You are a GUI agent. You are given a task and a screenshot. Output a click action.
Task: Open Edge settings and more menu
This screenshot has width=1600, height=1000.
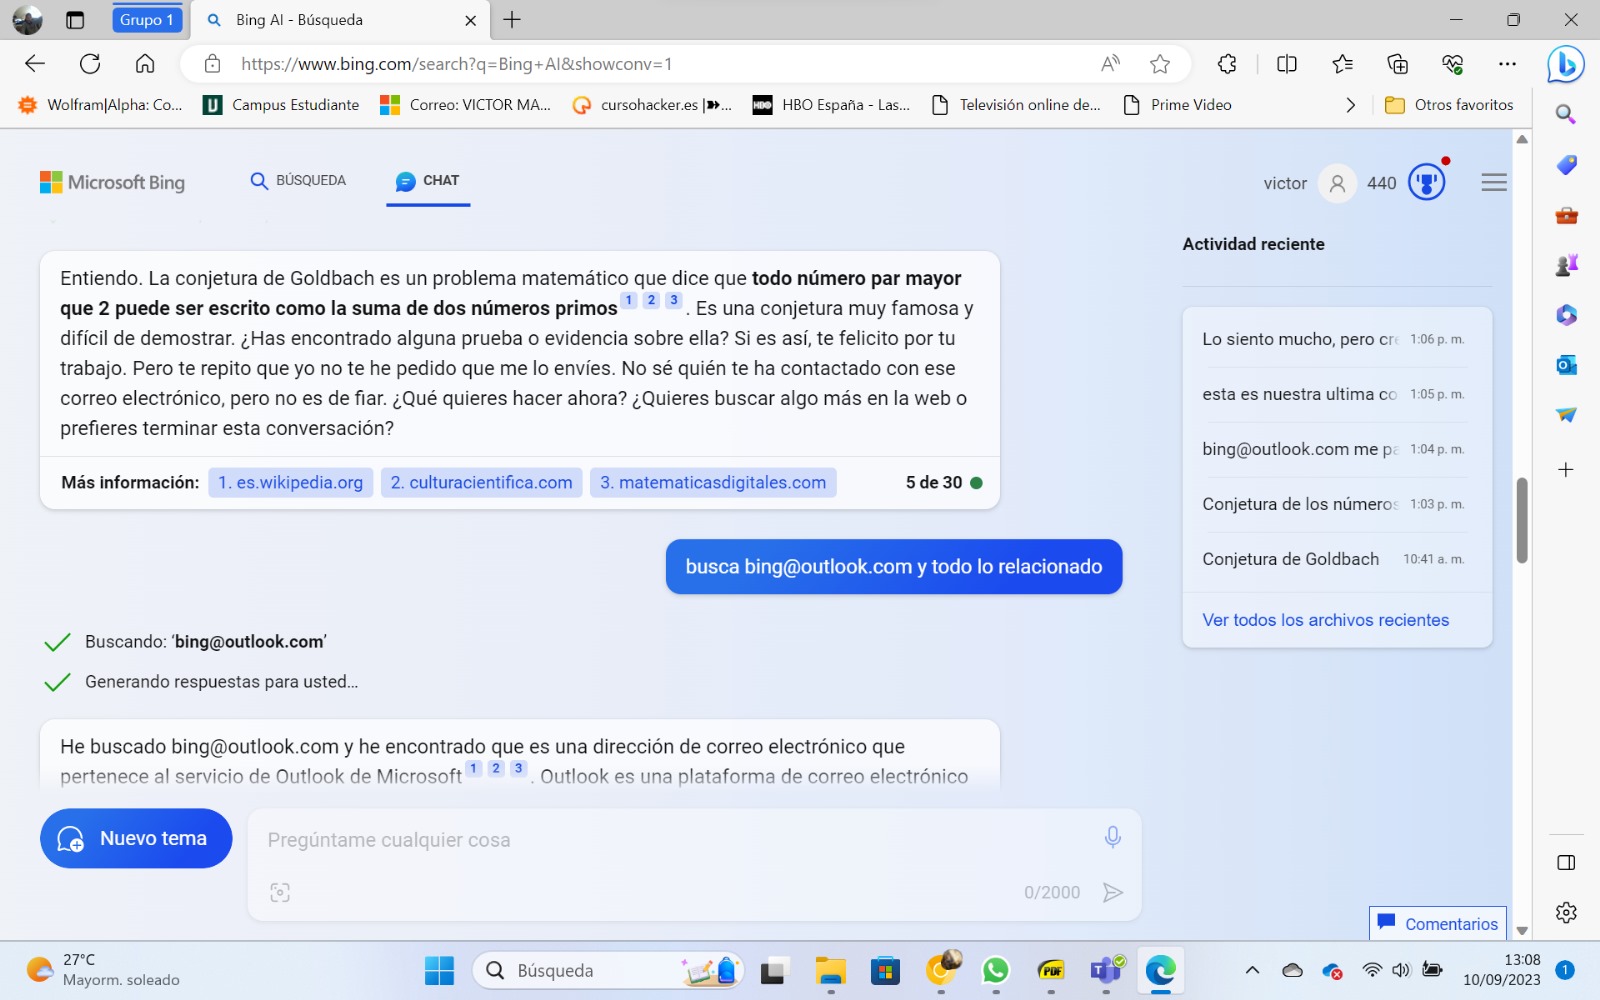pos(1507,64)
